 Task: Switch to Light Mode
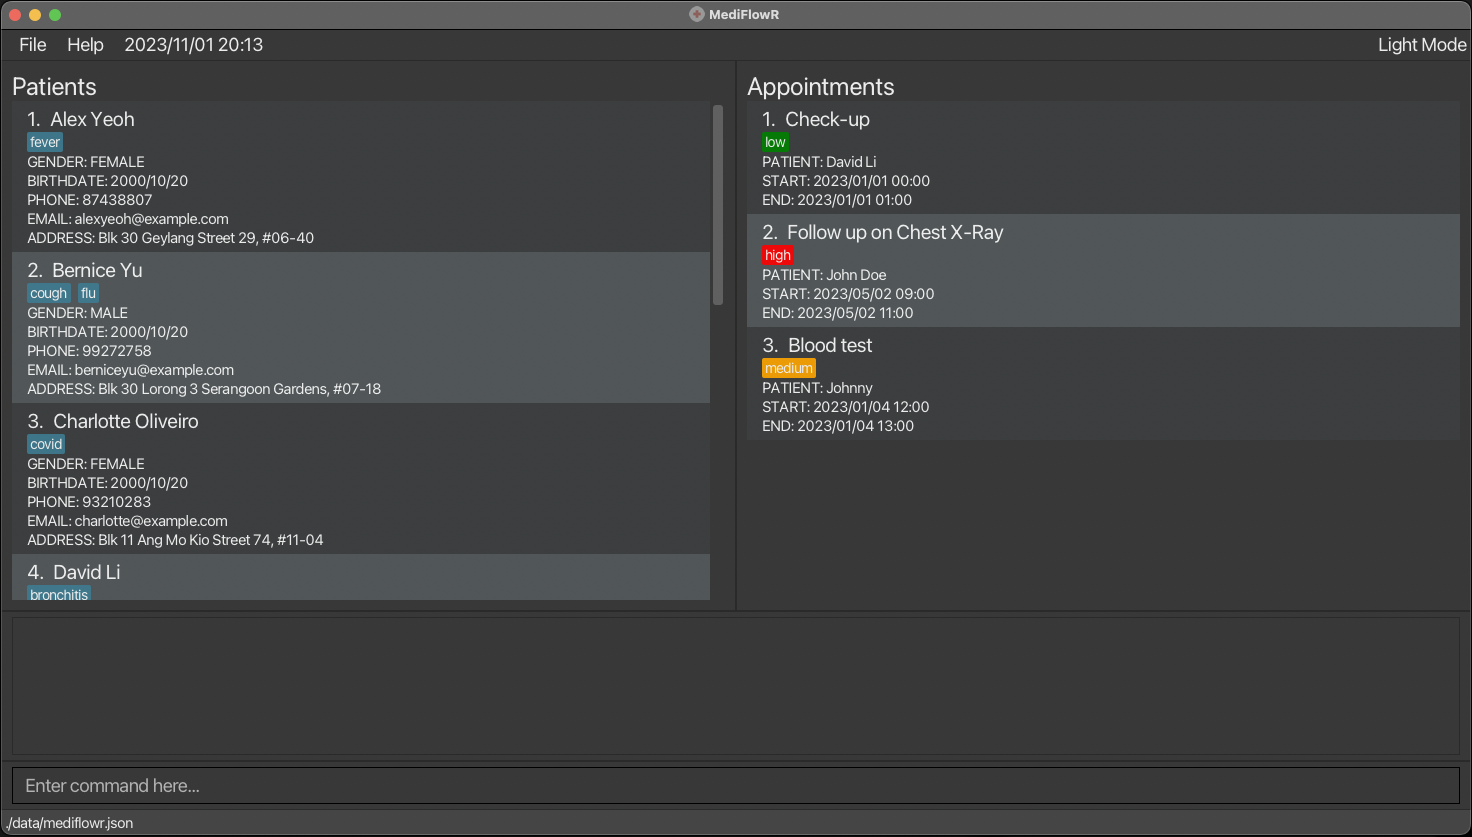click(x=1421, y=44)
